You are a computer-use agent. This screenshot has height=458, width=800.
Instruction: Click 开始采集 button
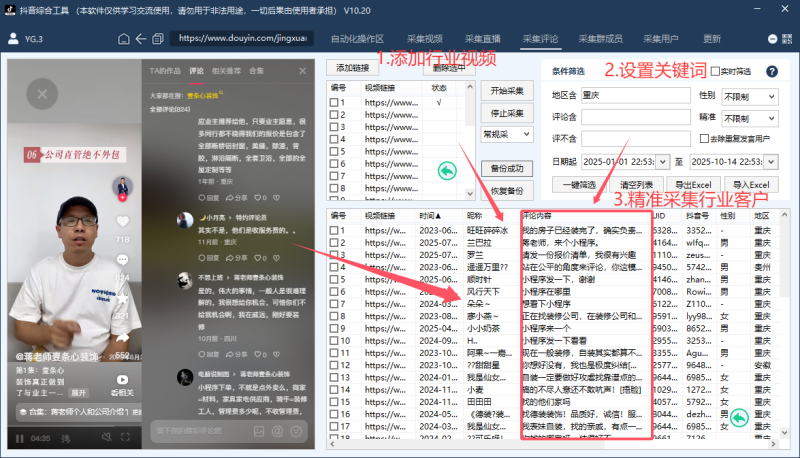pyautogui.click(x=507, y=91)
